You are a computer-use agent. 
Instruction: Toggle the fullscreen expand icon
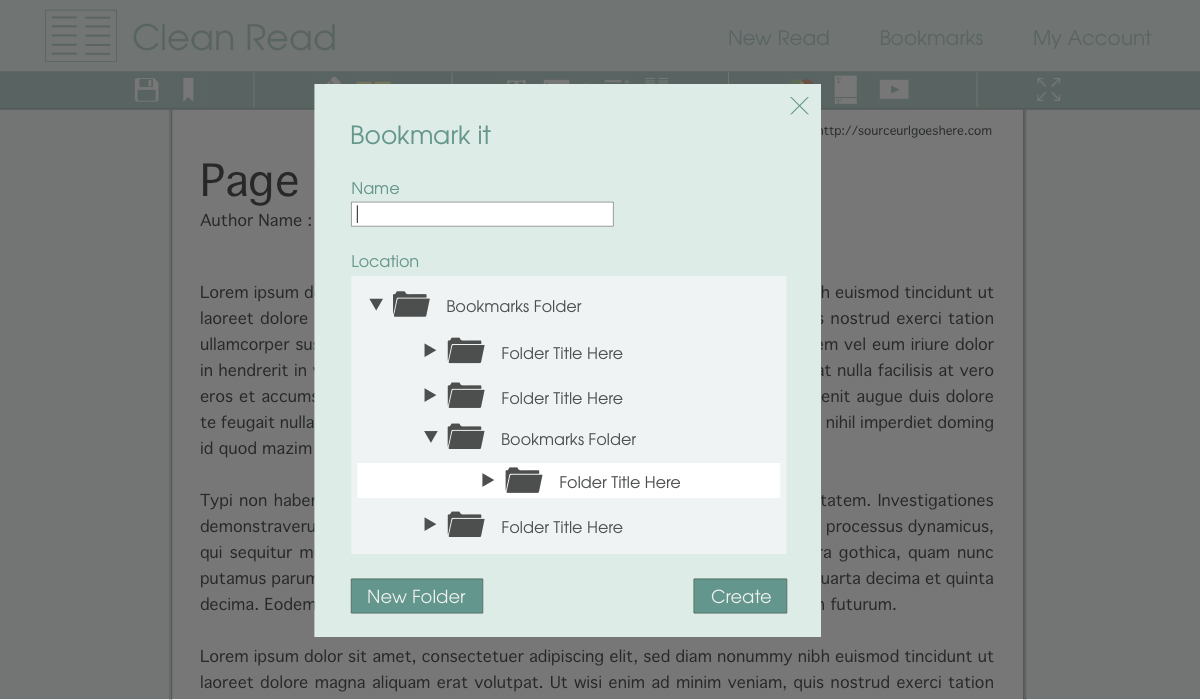[1048, 90]
